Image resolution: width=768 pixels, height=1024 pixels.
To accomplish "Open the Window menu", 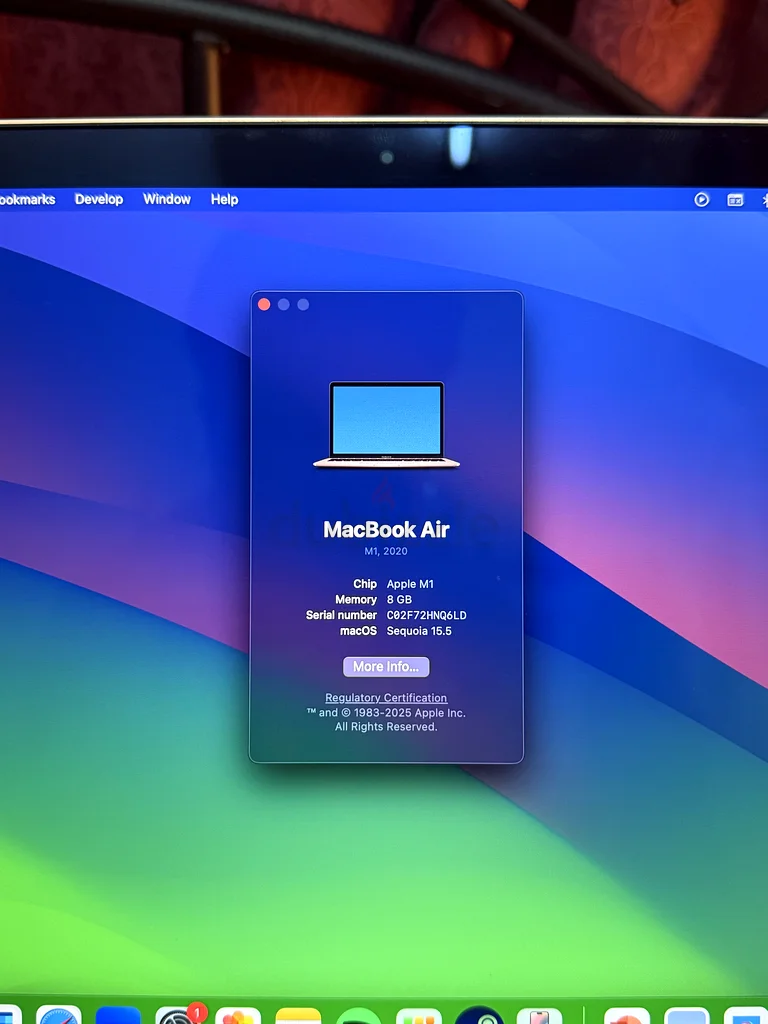I will (167, 199).
